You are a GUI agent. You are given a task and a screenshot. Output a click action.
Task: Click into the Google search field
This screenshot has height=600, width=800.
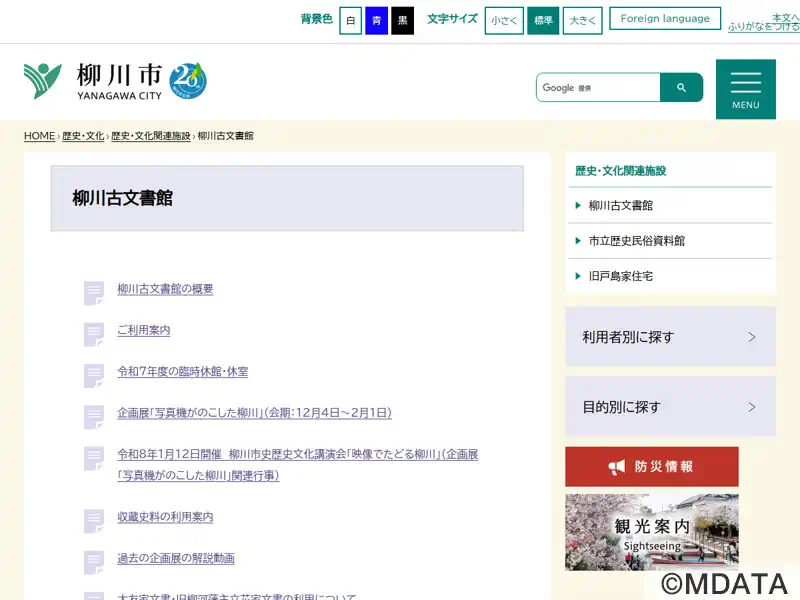(598, 88)
